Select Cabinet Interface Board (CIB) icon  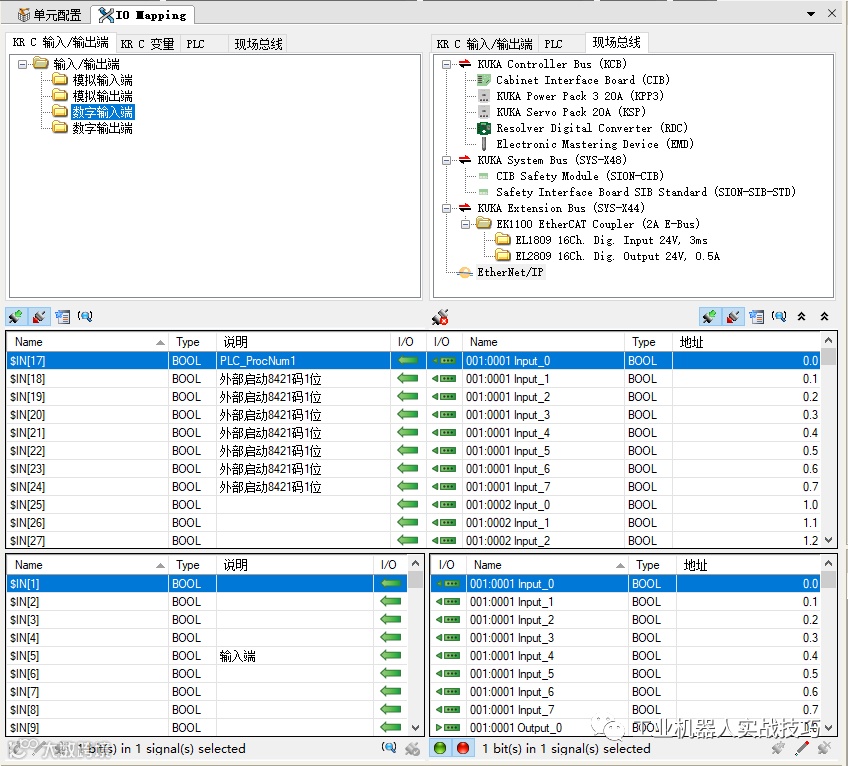click(484, 80)
